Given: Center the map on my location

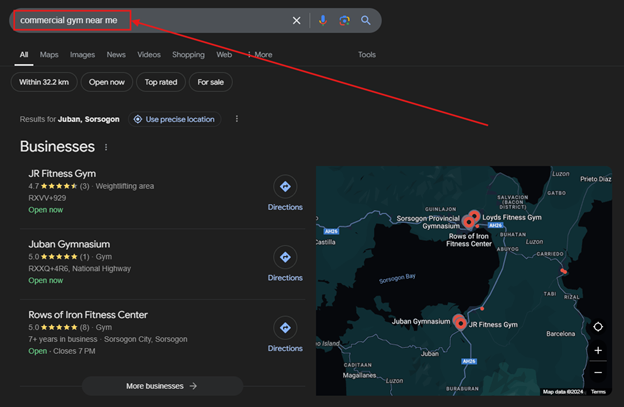Looking at the screenshot, I should tap(598, 327).
